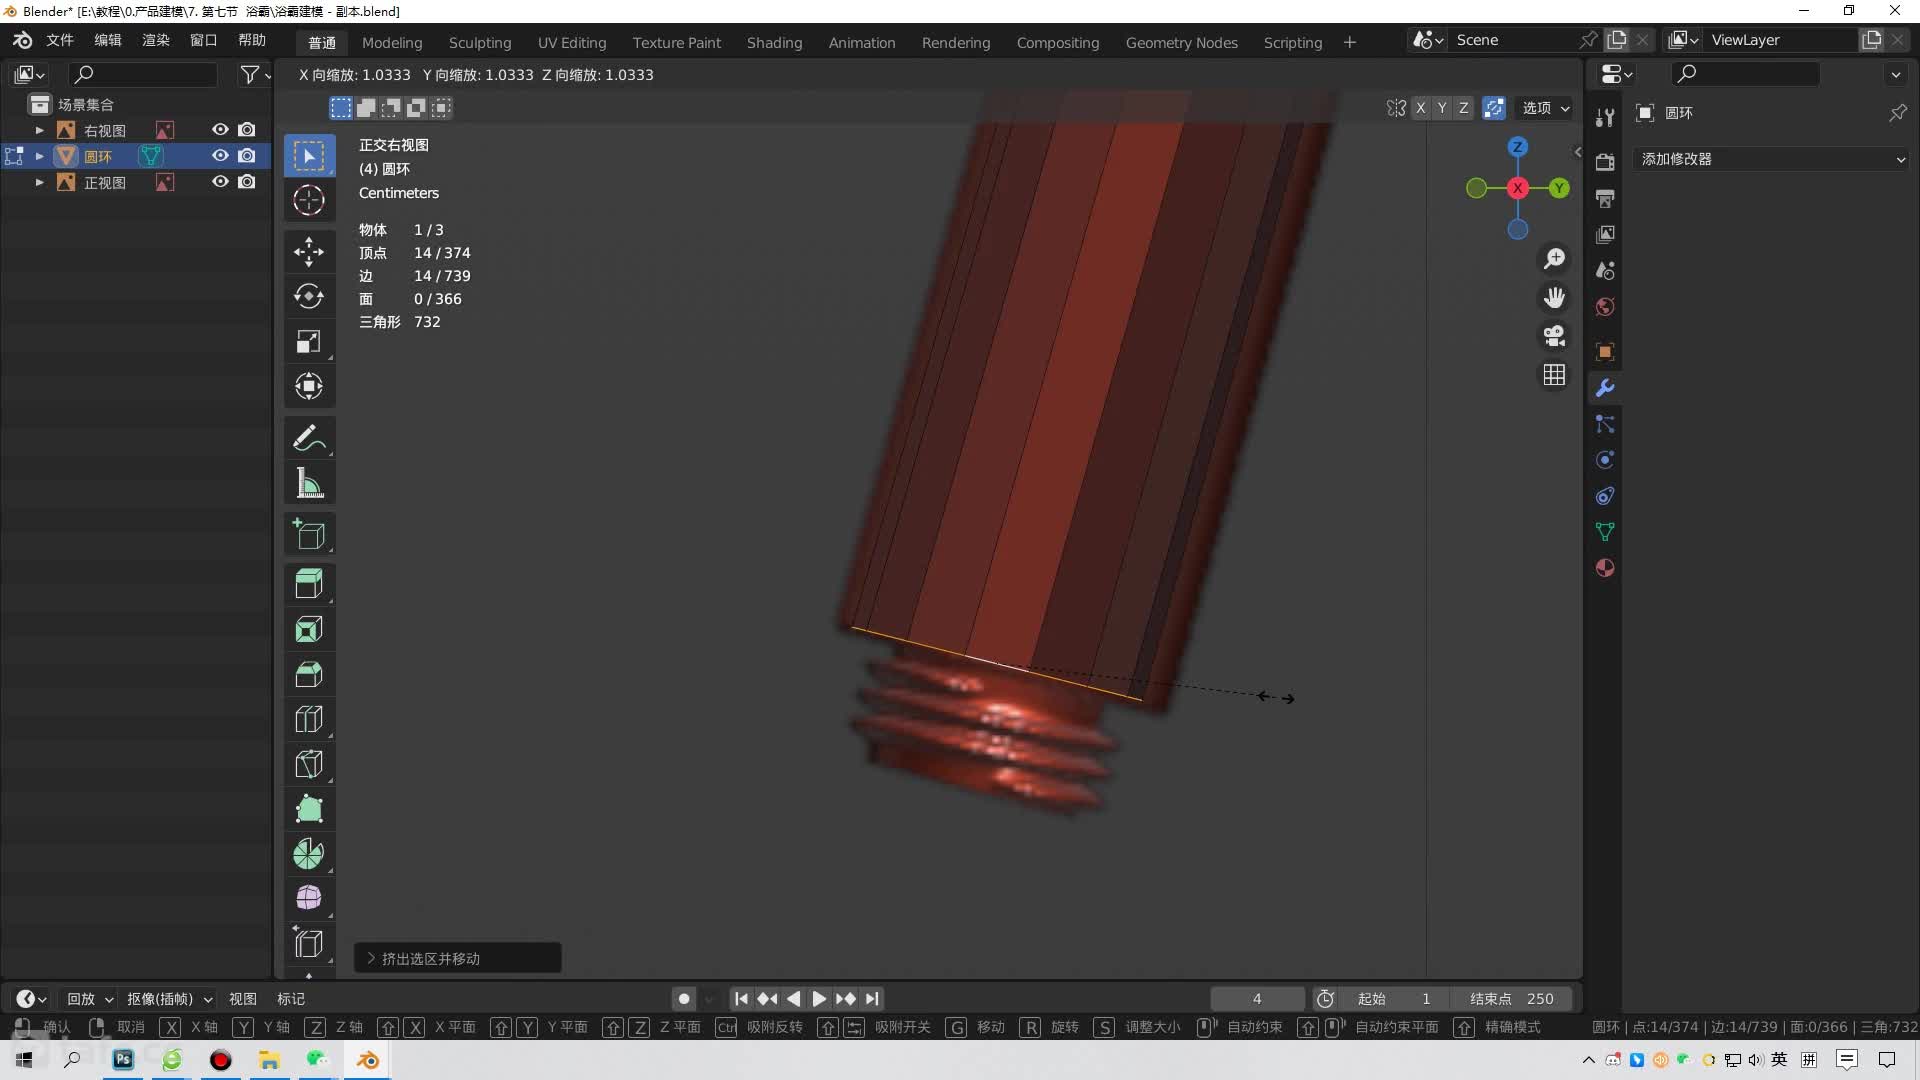This screenshot has width=1920, height=1080.
Task: Jump to the first frame
Action: click(x=741, y=998)
